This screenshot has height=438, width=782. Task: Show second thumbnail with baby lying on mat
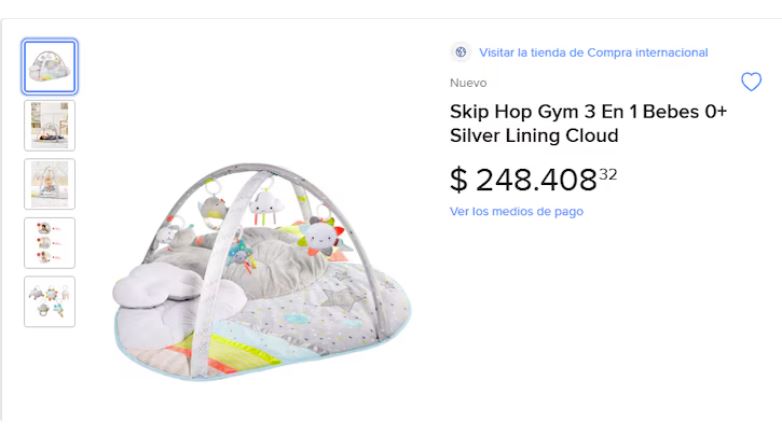50,125
